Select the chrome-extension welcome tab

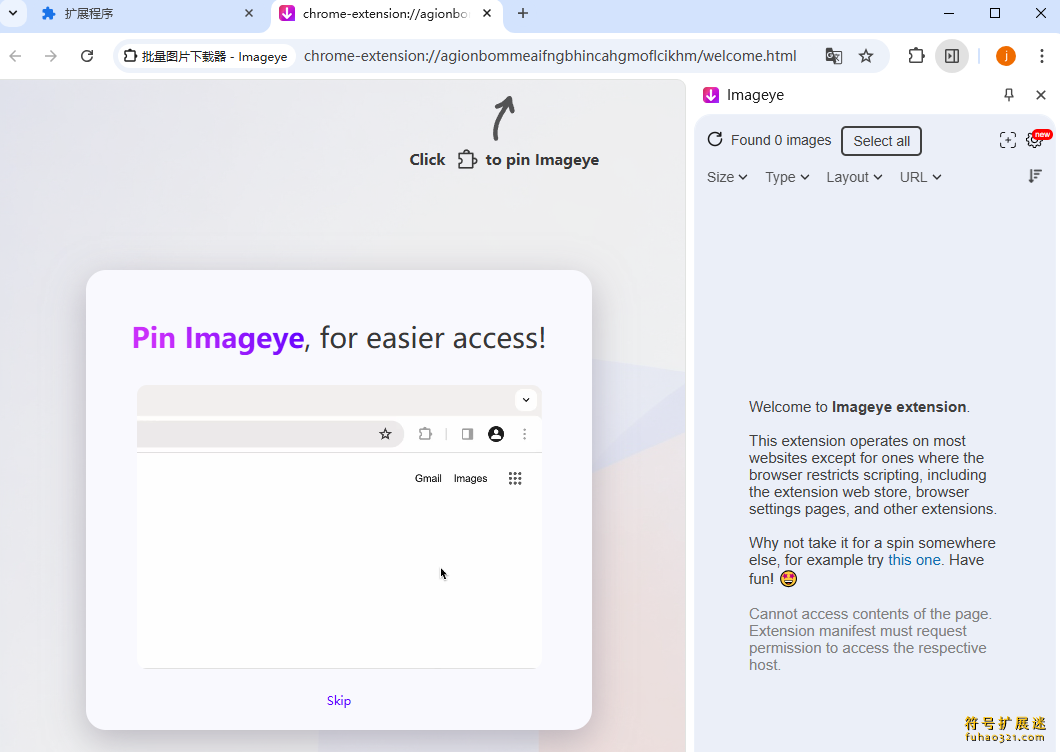pos(387,14)
